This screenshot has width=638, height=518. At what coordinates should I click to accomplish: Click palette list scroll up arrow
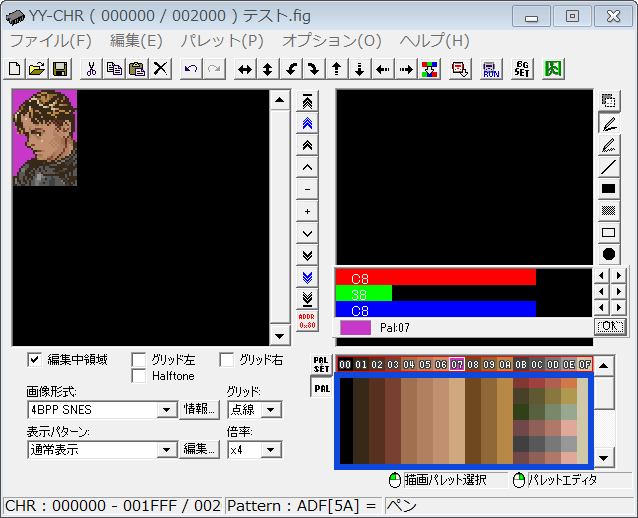tap(604, 365)
